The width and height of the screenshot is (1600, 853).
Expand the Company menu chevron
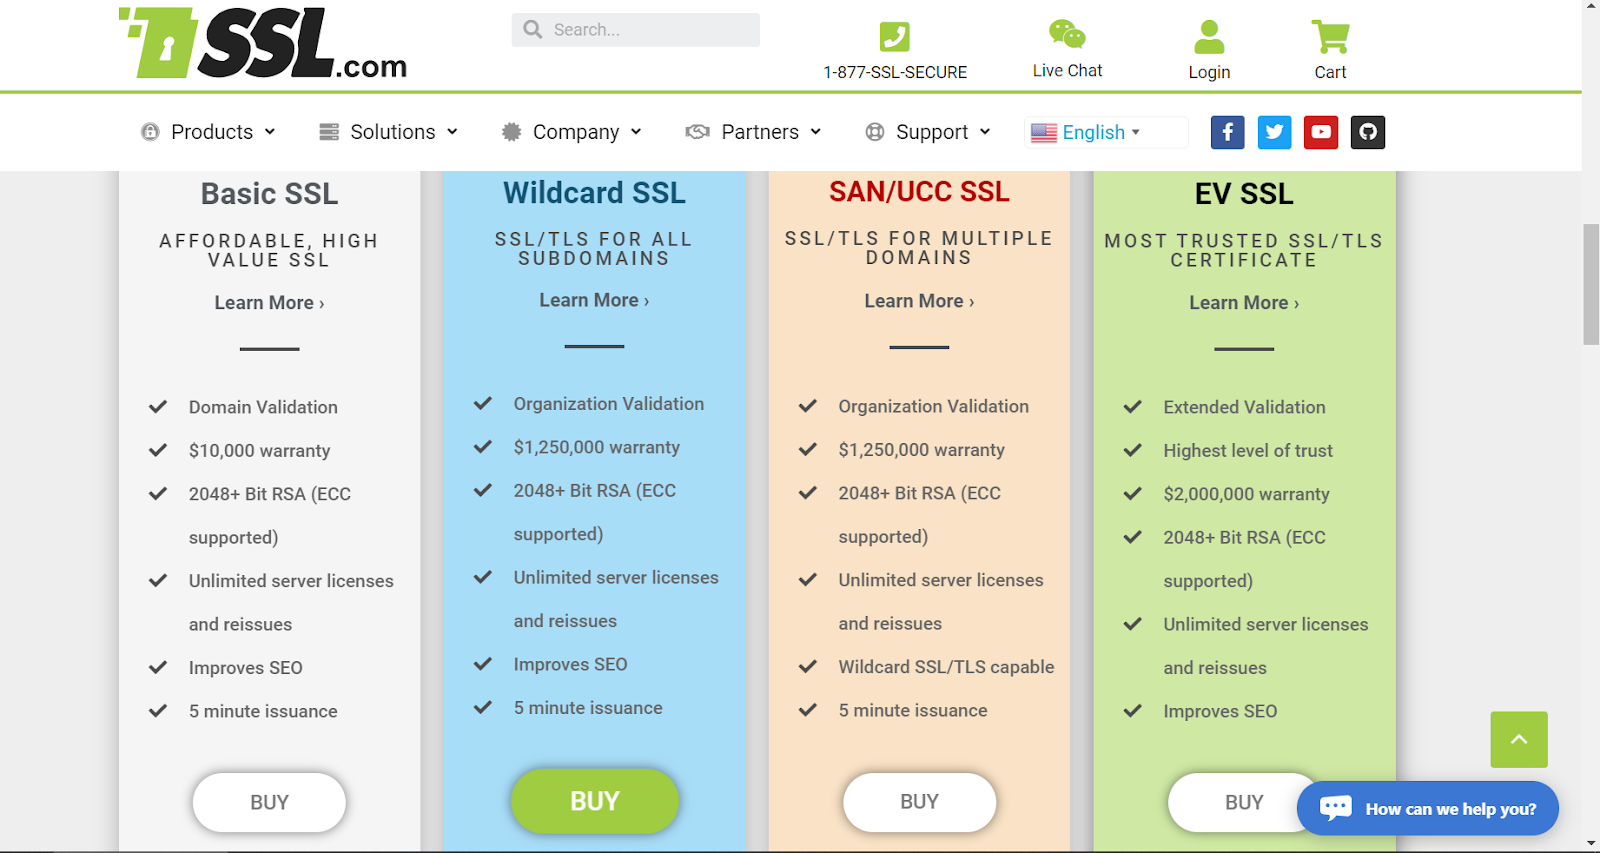(x=636, y=132)
